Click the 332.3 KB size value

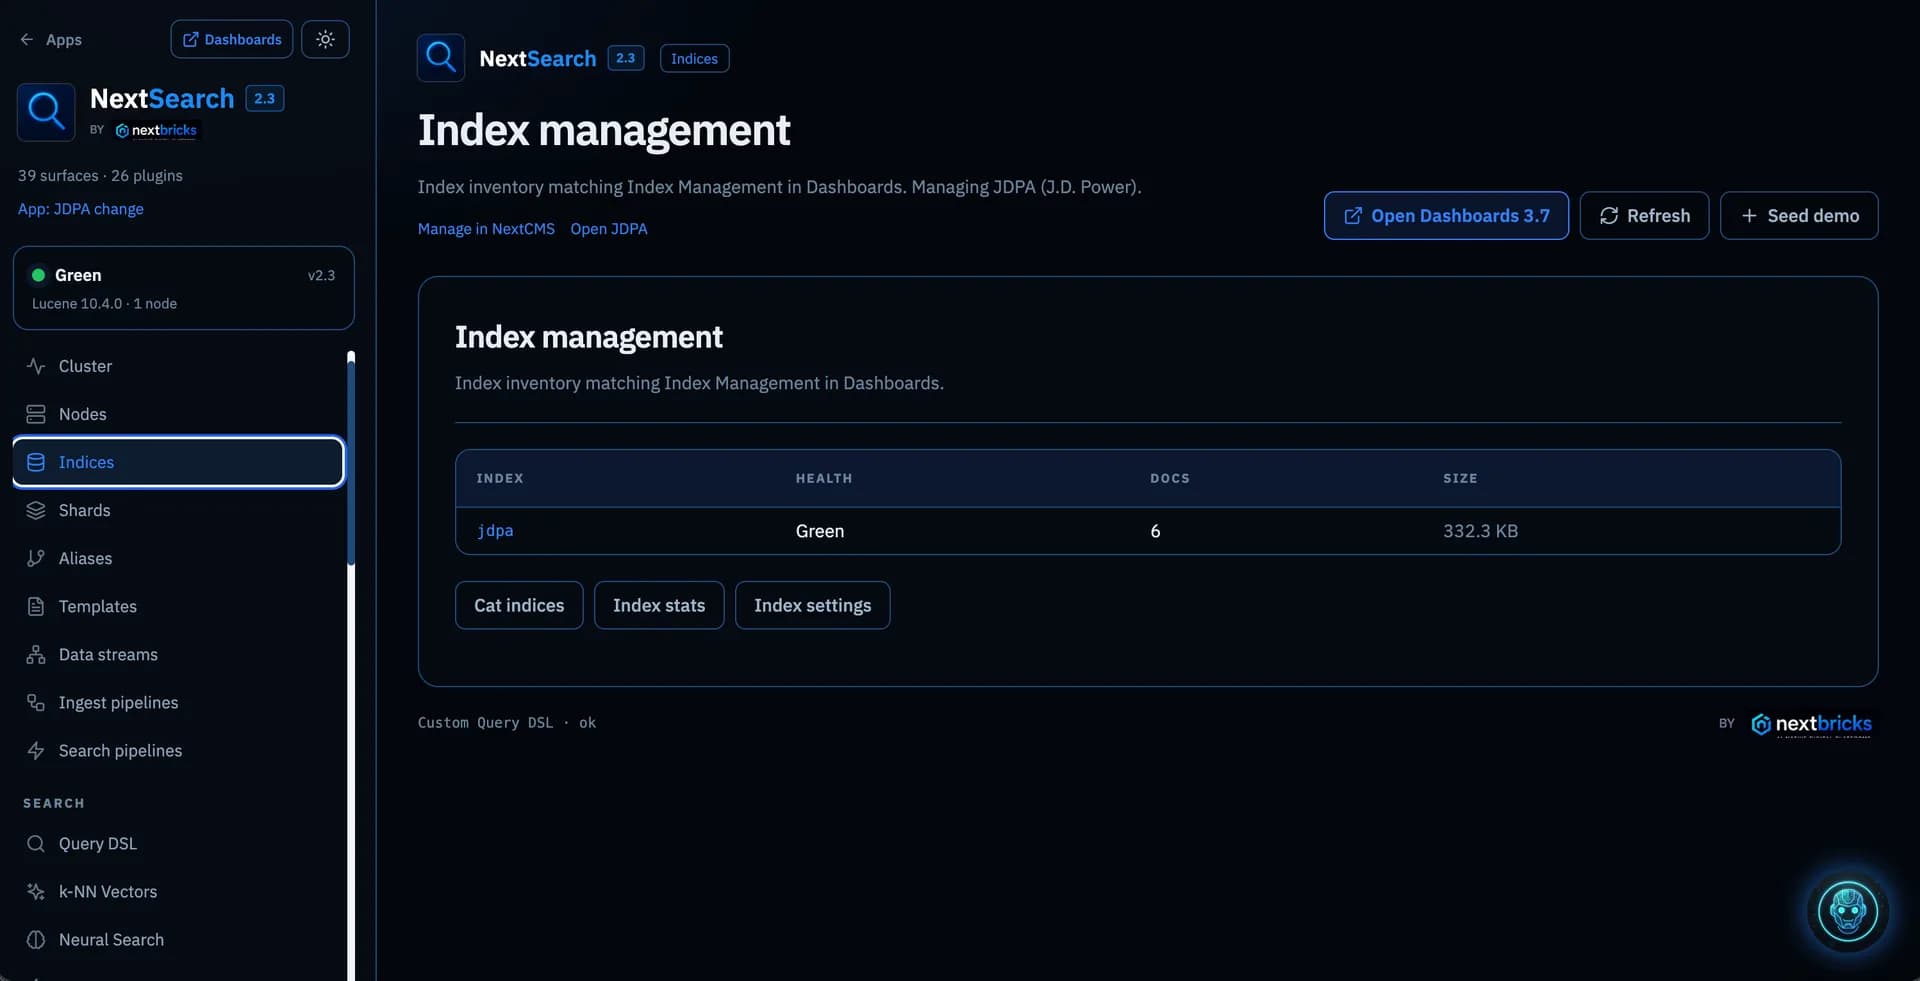(1480, 531)
